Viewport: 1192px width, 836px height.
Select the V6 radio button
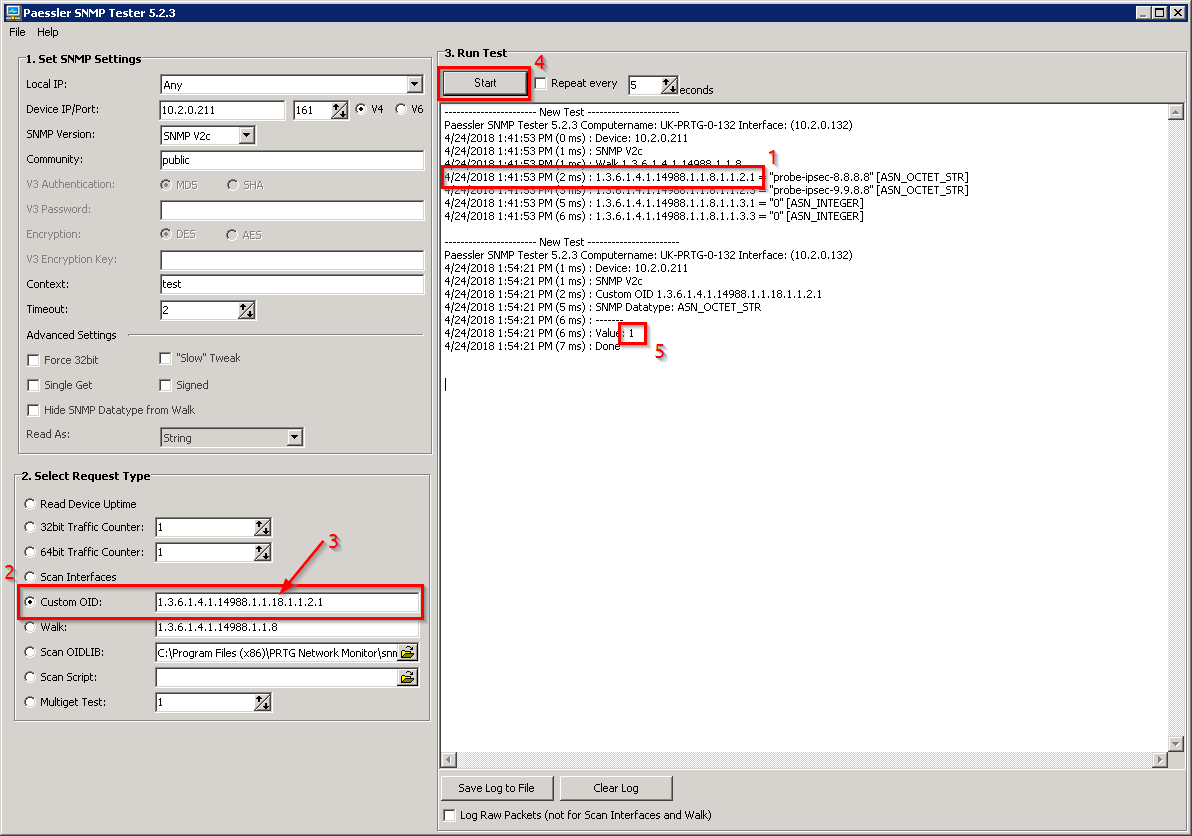(x=401, y=109)
